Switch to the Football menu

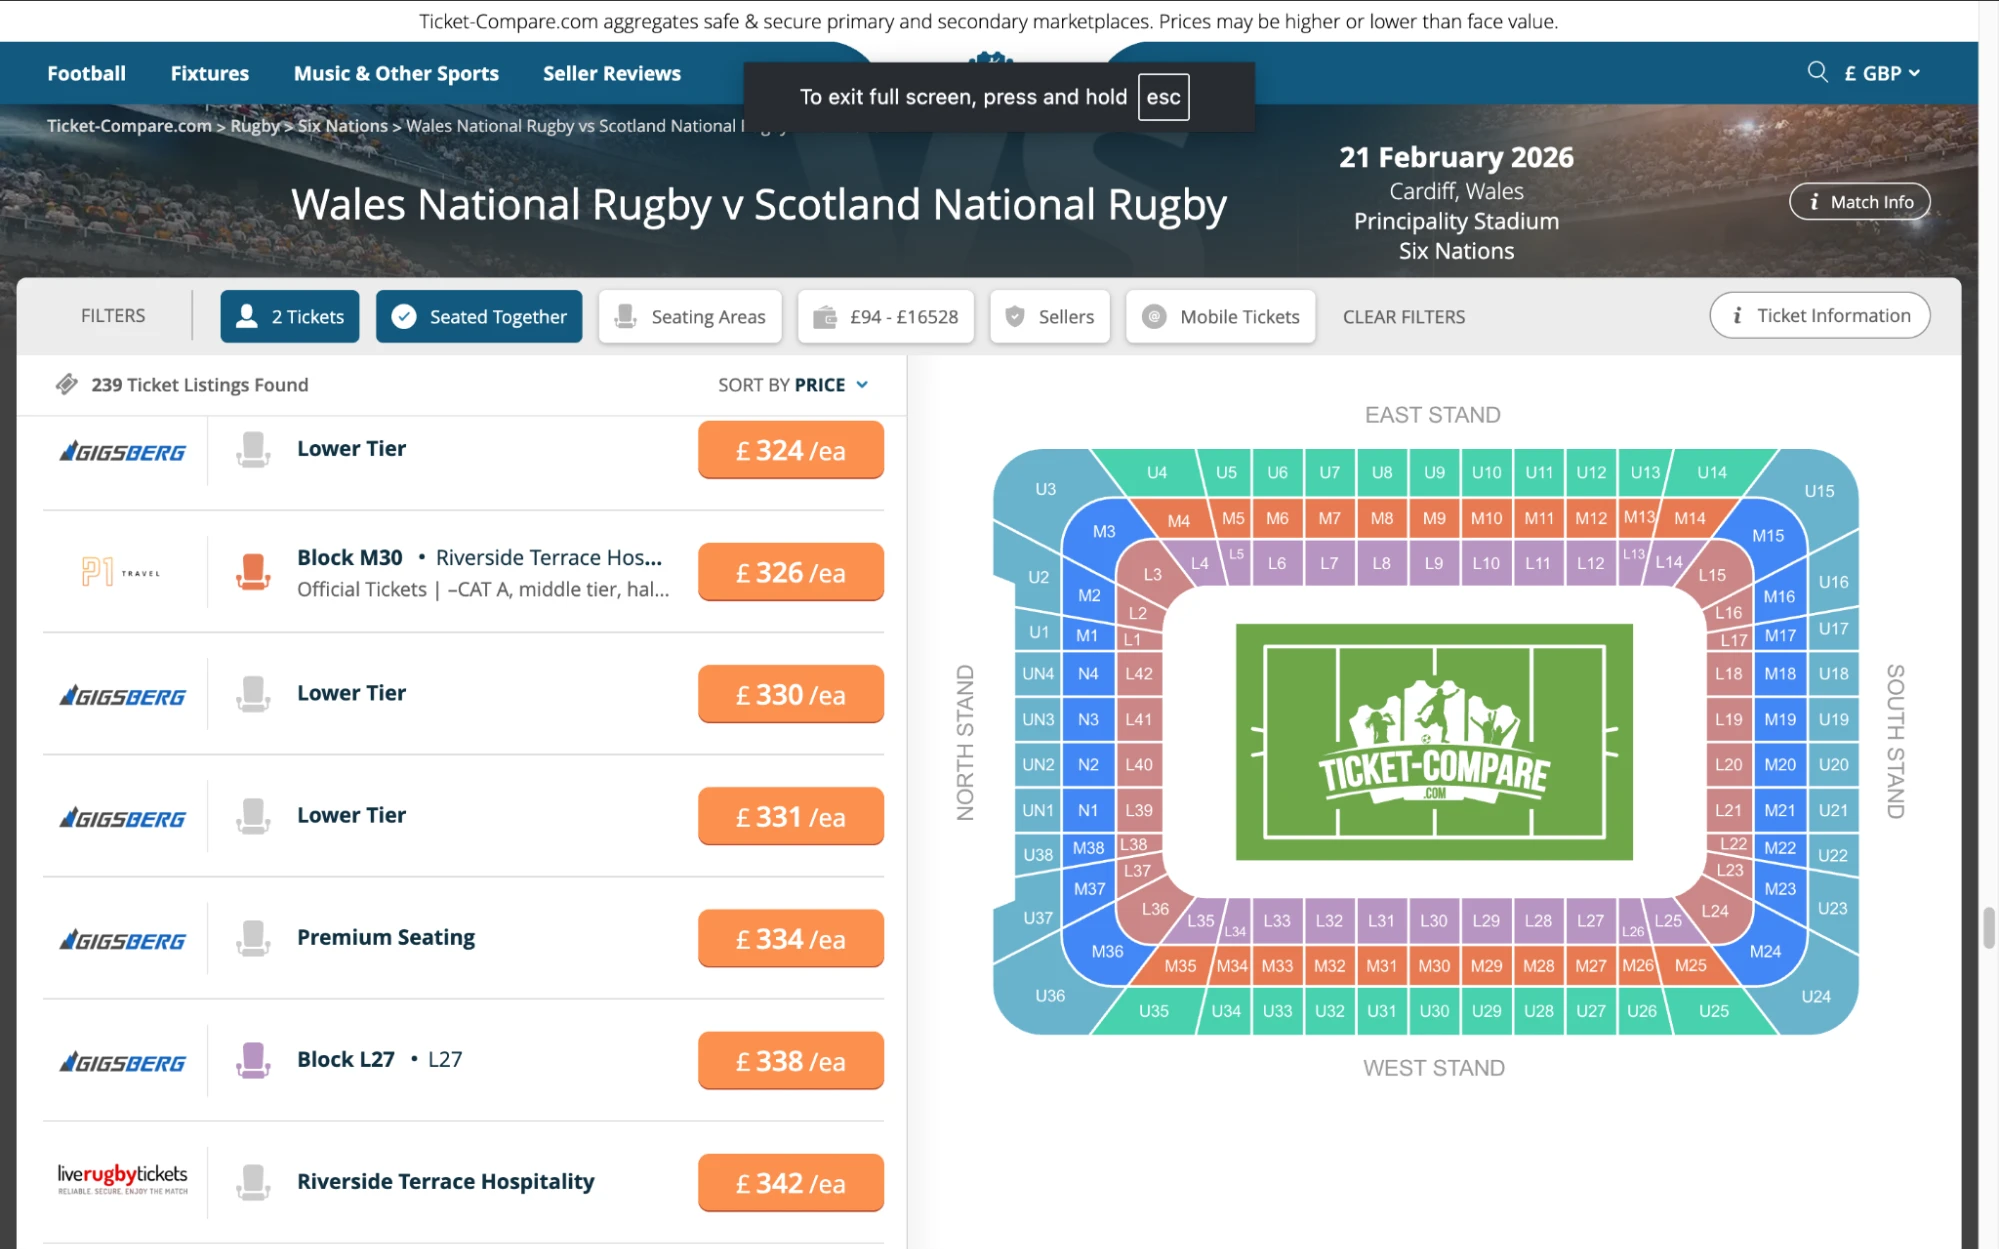coord(86,72)
